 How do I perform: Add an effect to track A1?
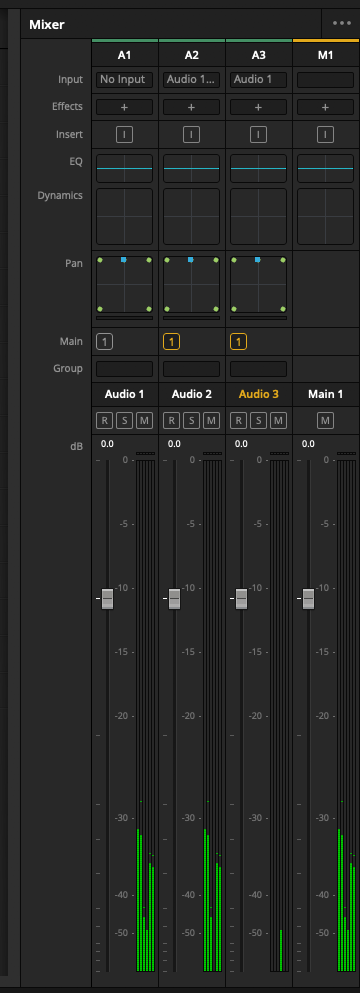(124, 107)
